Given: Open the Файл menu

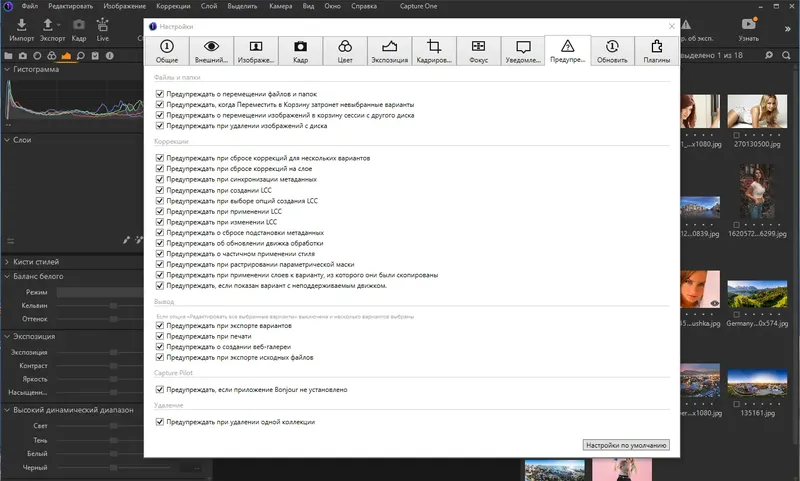Looking at the screenshot, I should (x=30, y=6).
